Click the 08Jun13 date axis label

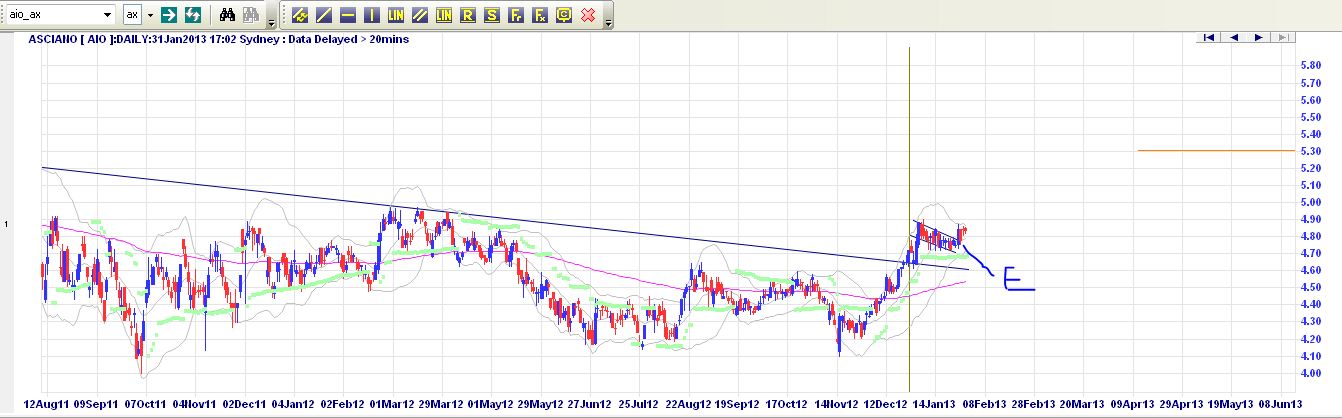point(1280,406)
